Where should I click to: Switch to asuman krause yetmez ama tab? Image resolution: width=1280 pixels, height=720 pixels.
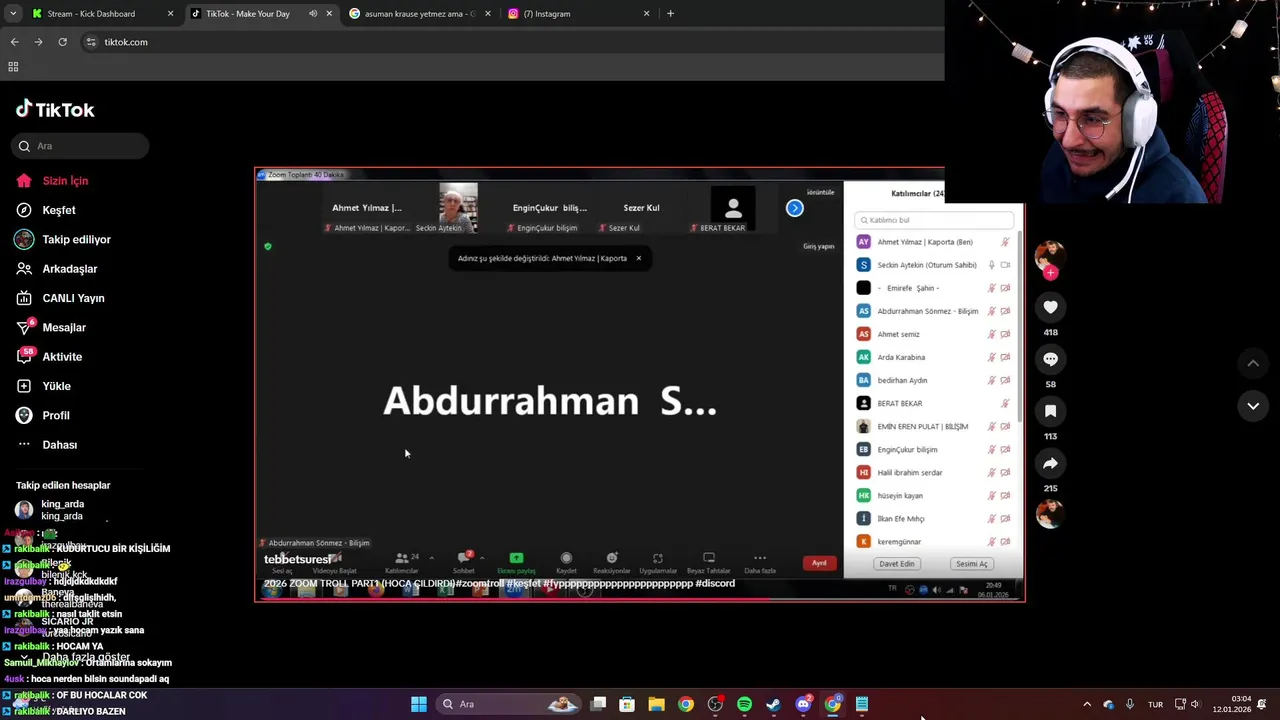[420, 14]
